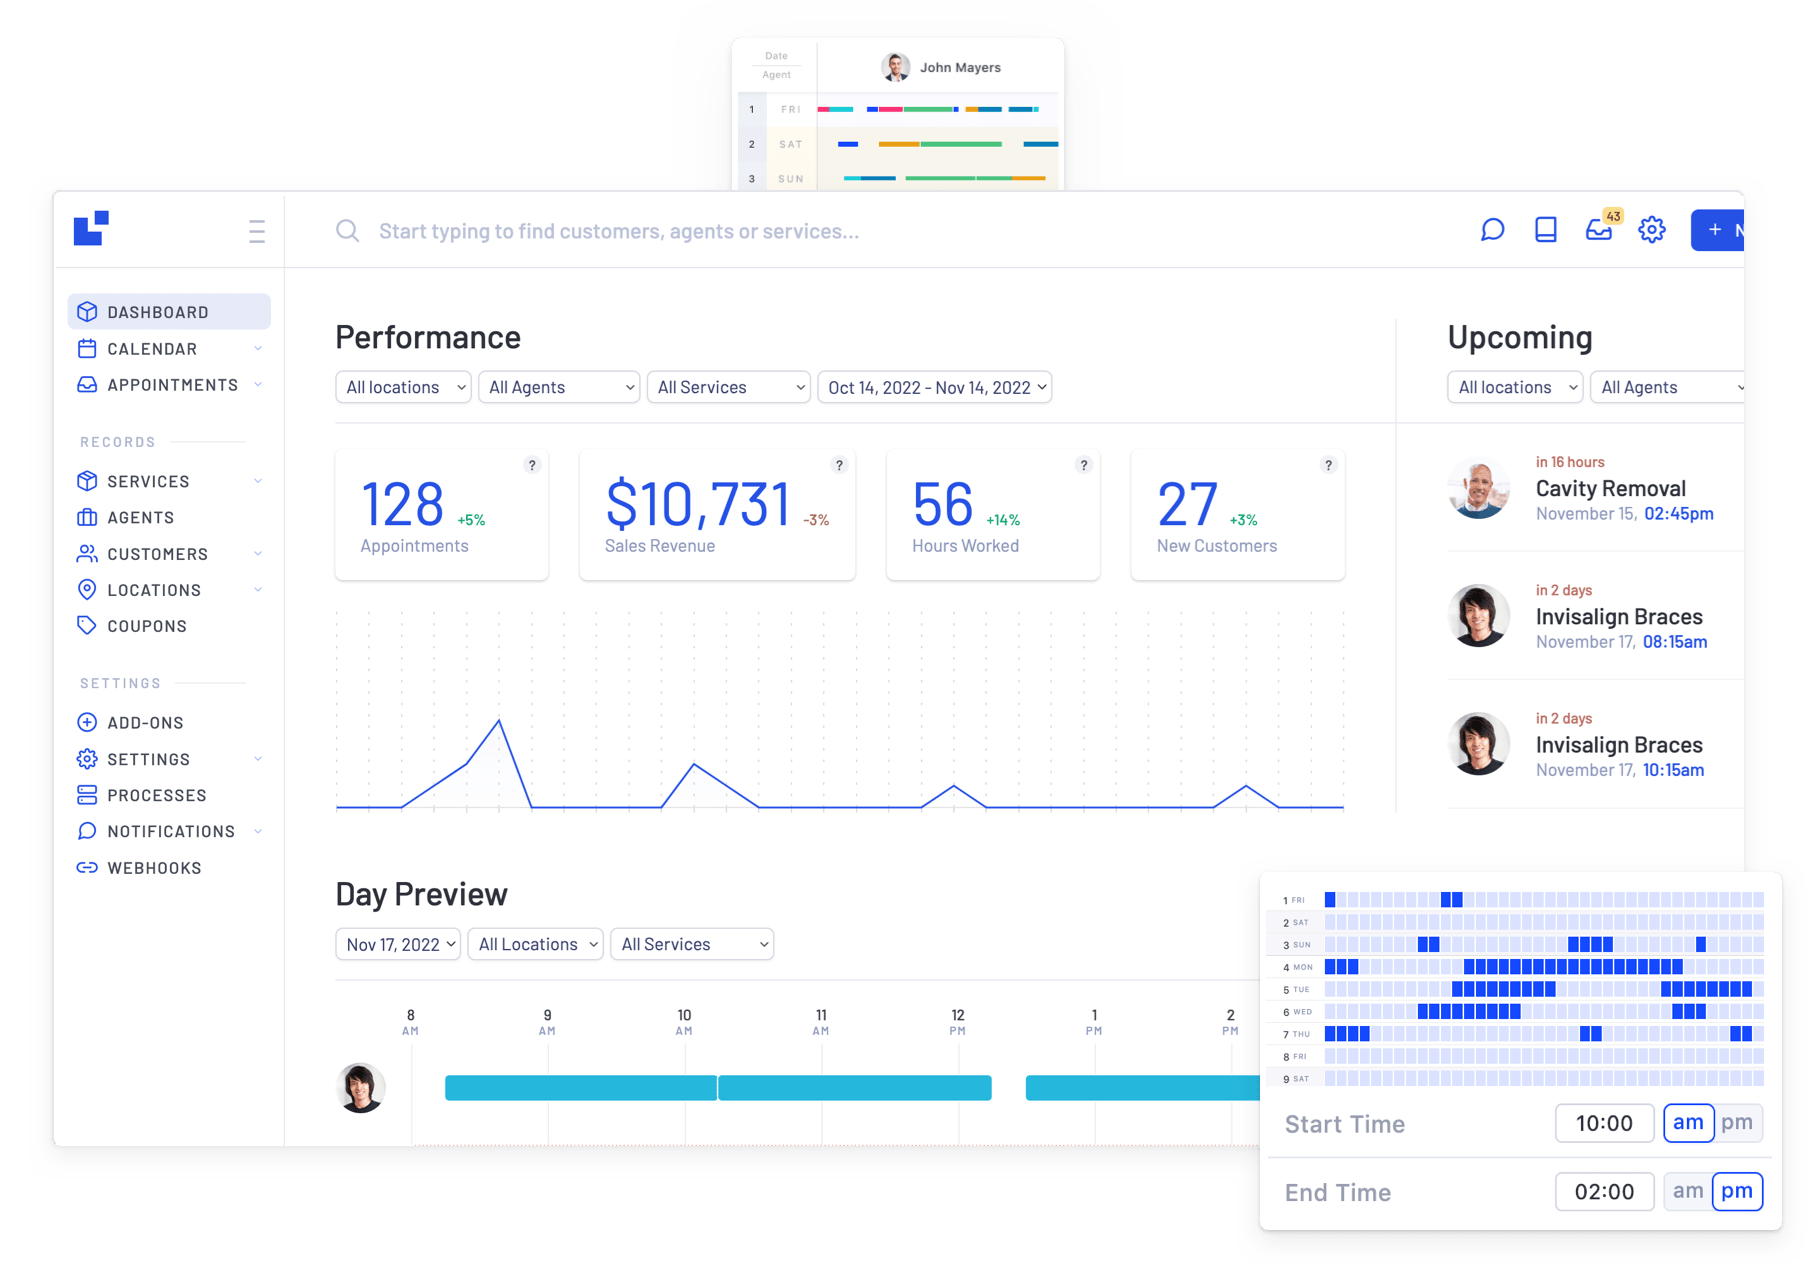This screenshot has width=1816, height=1278.
Task: Select the am toggle for Start Time
Action: 1688,1122
